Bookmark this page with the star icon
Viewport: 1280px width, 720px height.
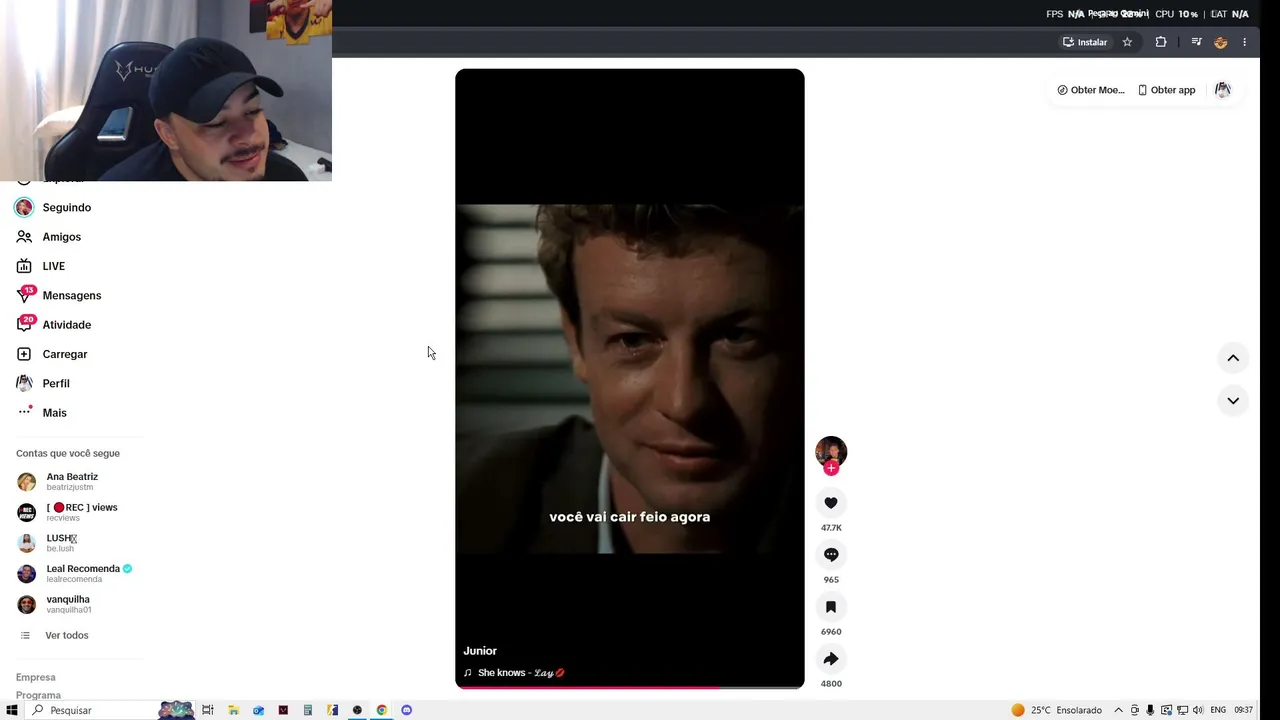[1127, 42]
